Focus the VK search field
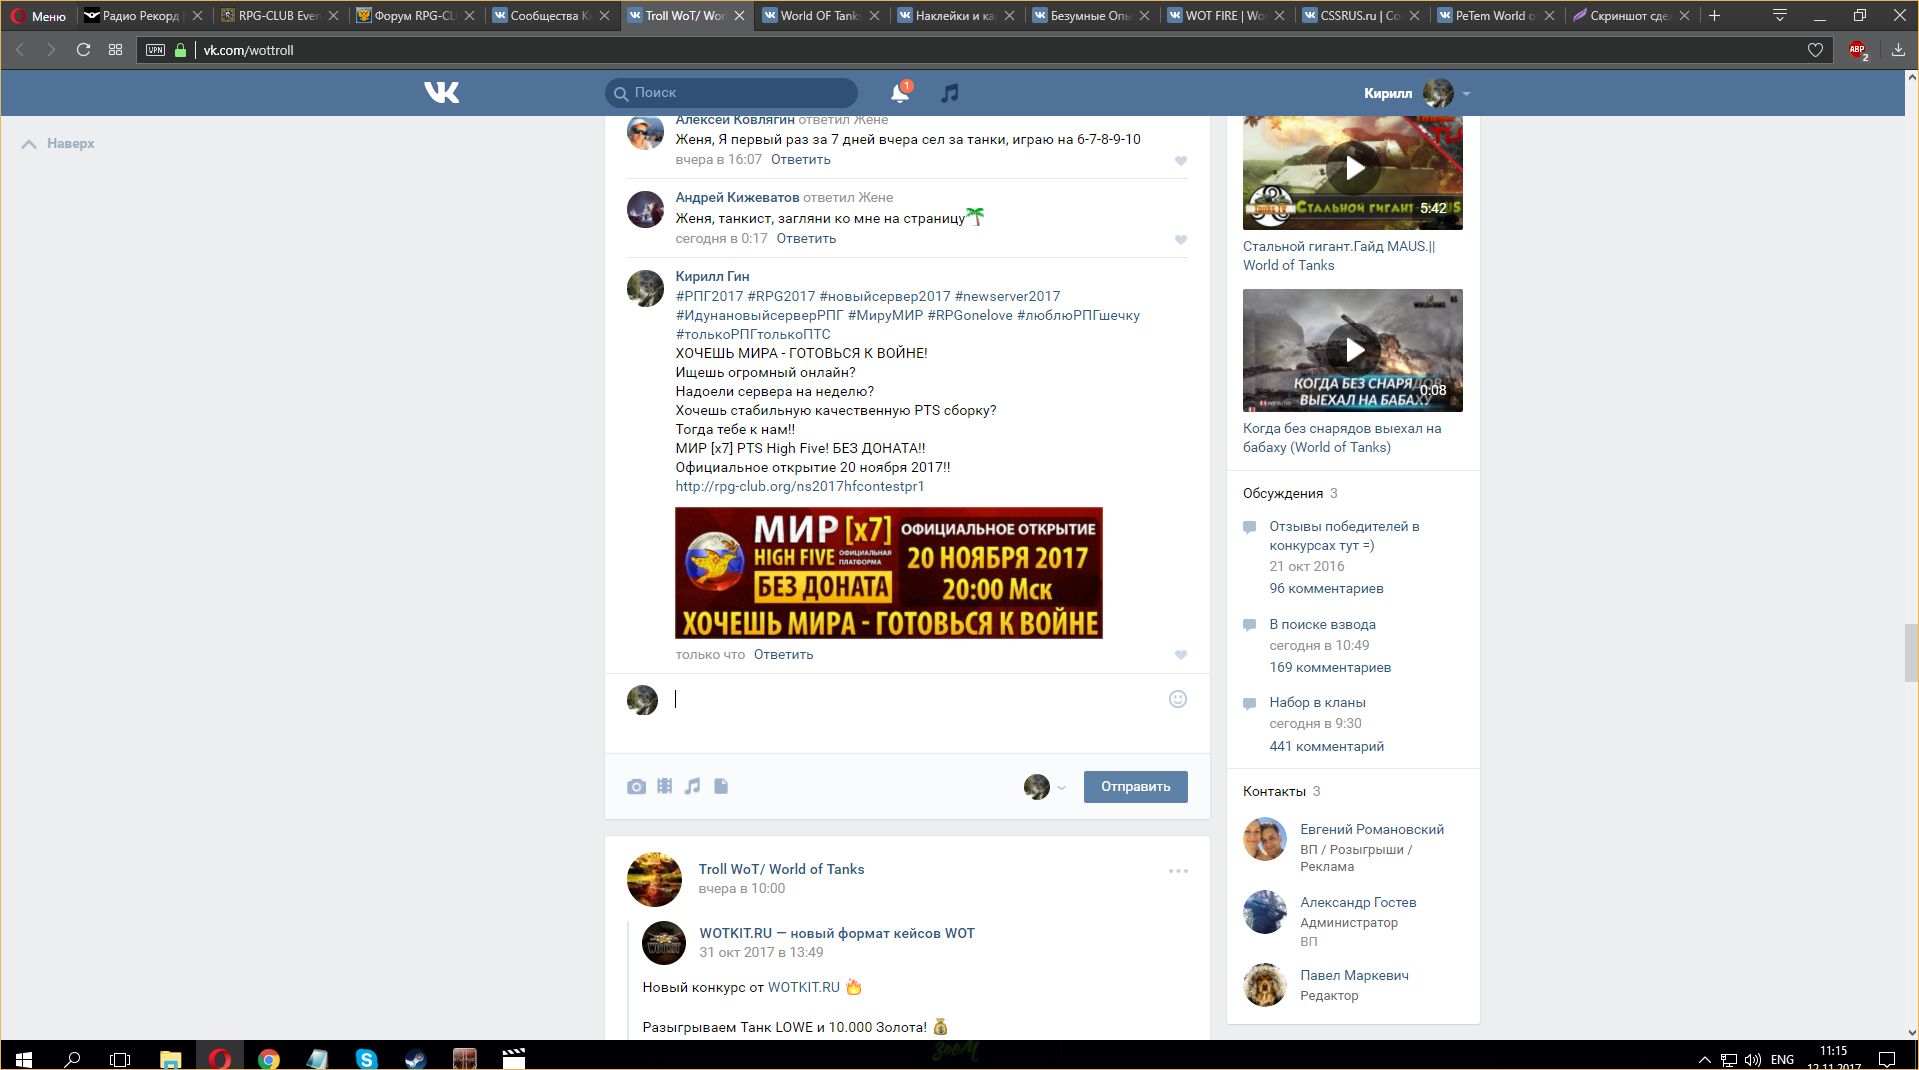 tap(731, 93)
